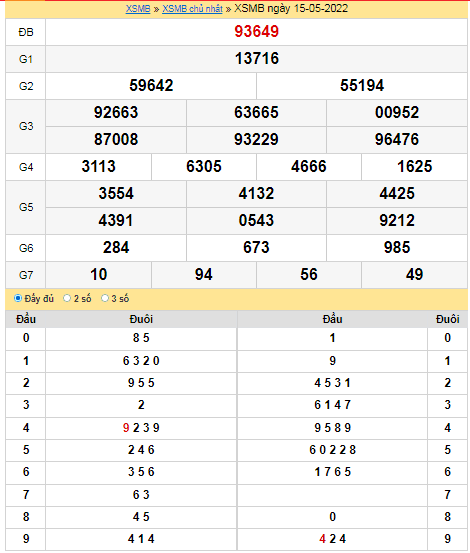Select the Đầy đủ radio option
The image size is (470, 553).
click(x=18, y=298)
